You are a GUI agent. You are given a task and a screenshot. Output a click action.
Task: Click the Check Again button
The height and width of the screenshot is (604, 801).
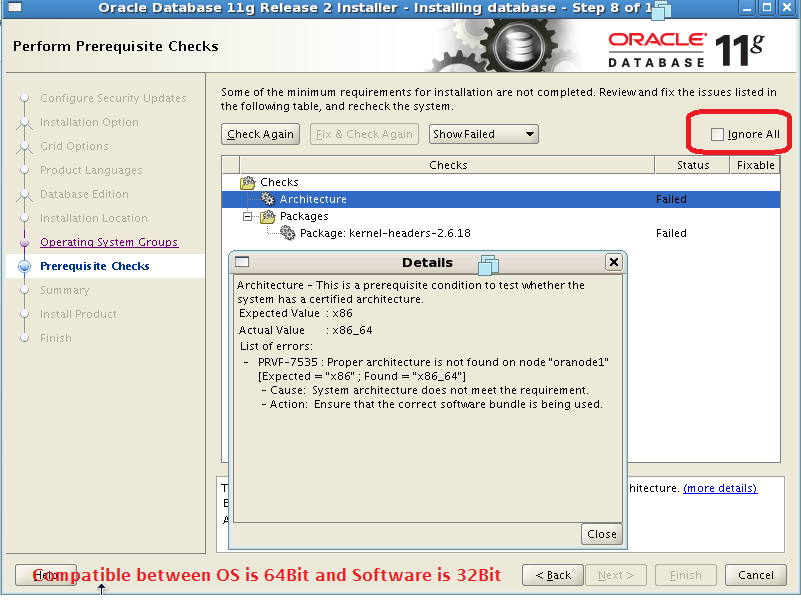[x=260, y=134]
